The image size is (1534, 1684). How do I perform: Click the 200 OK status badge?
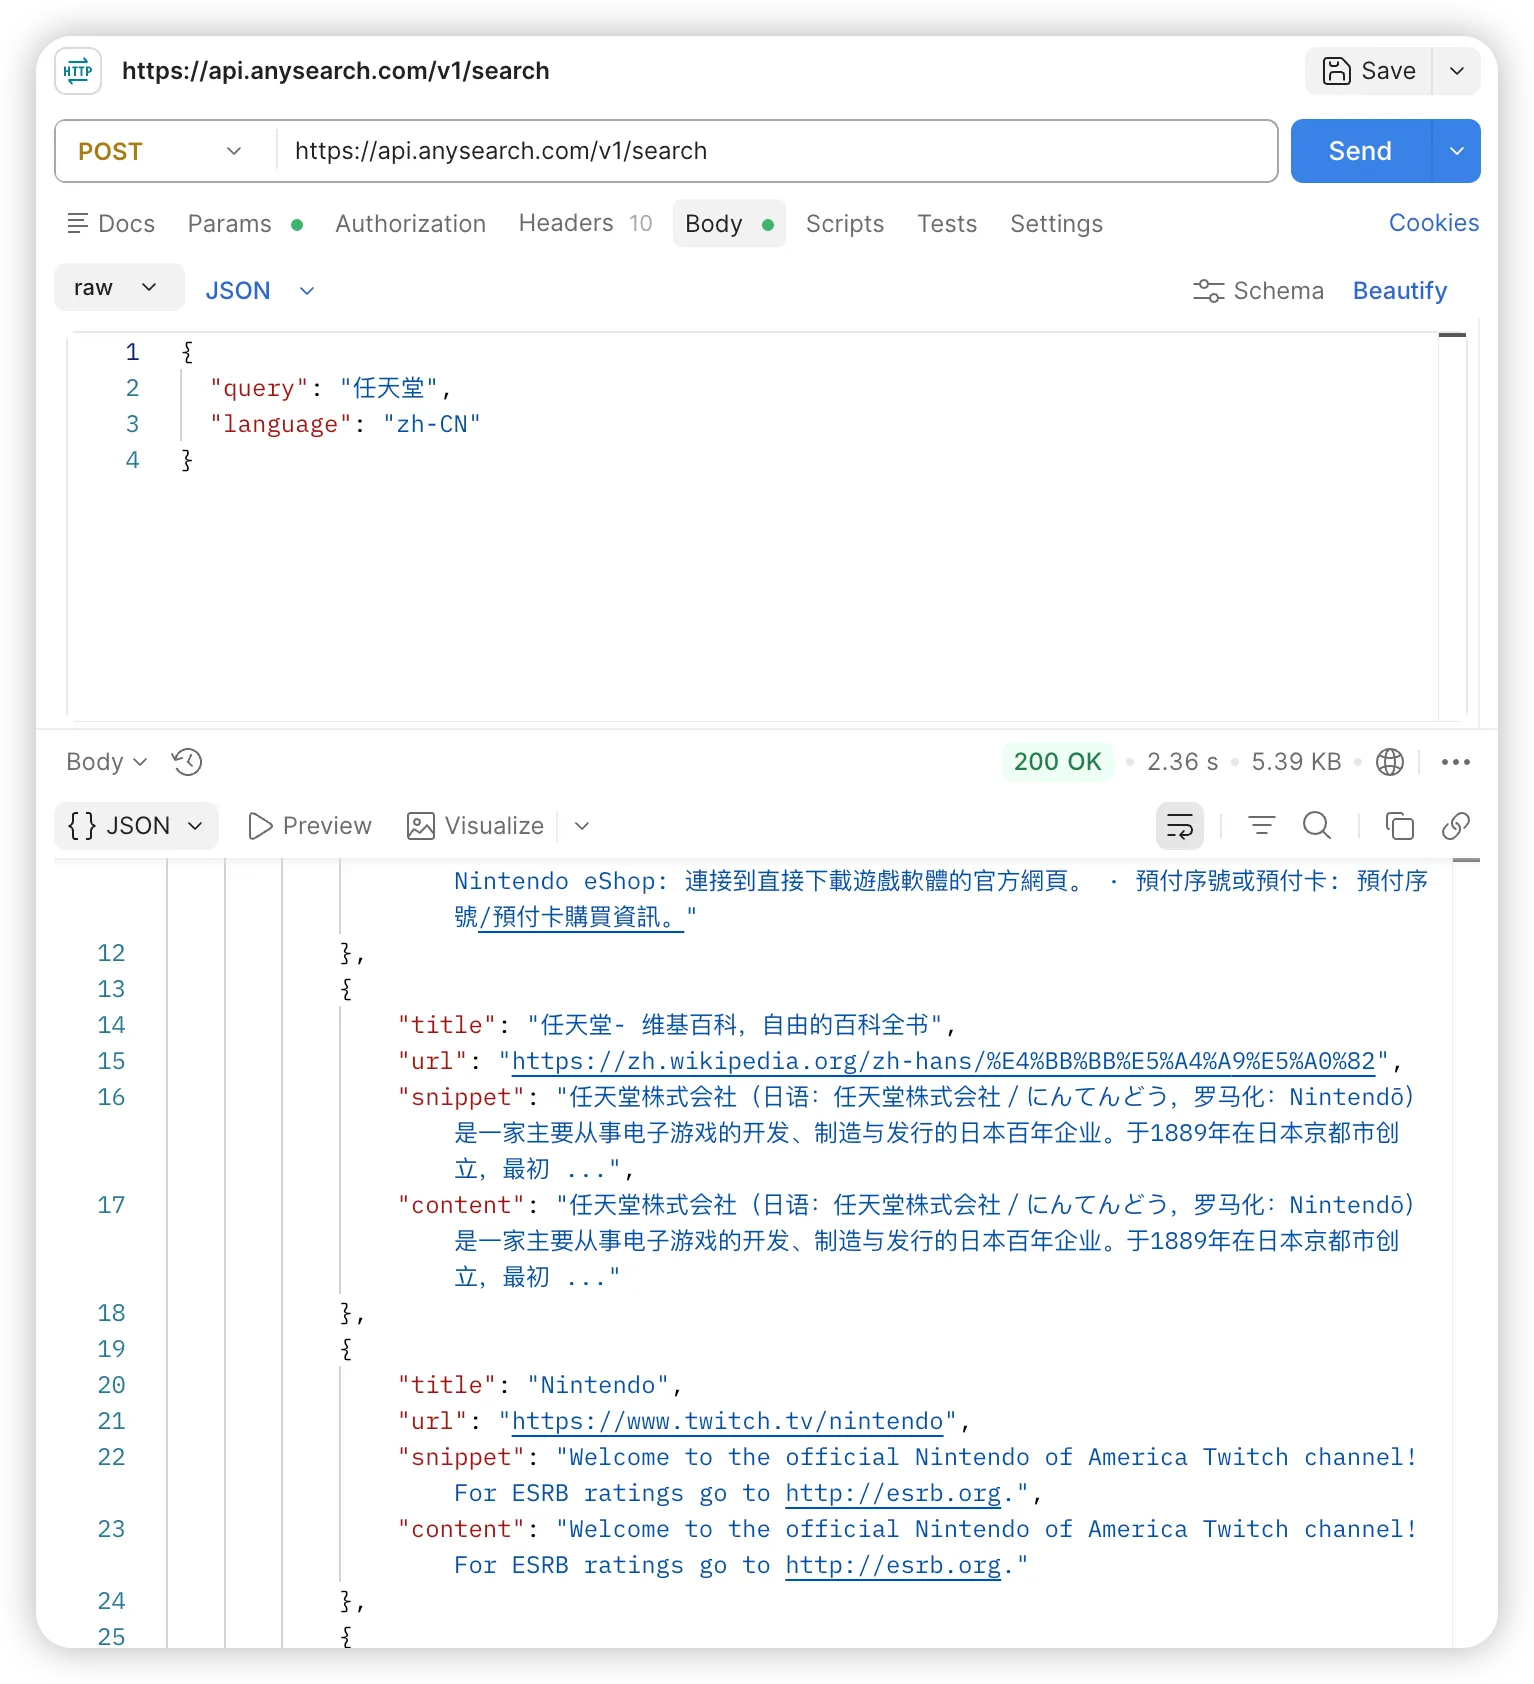(x=1057, y=762)
